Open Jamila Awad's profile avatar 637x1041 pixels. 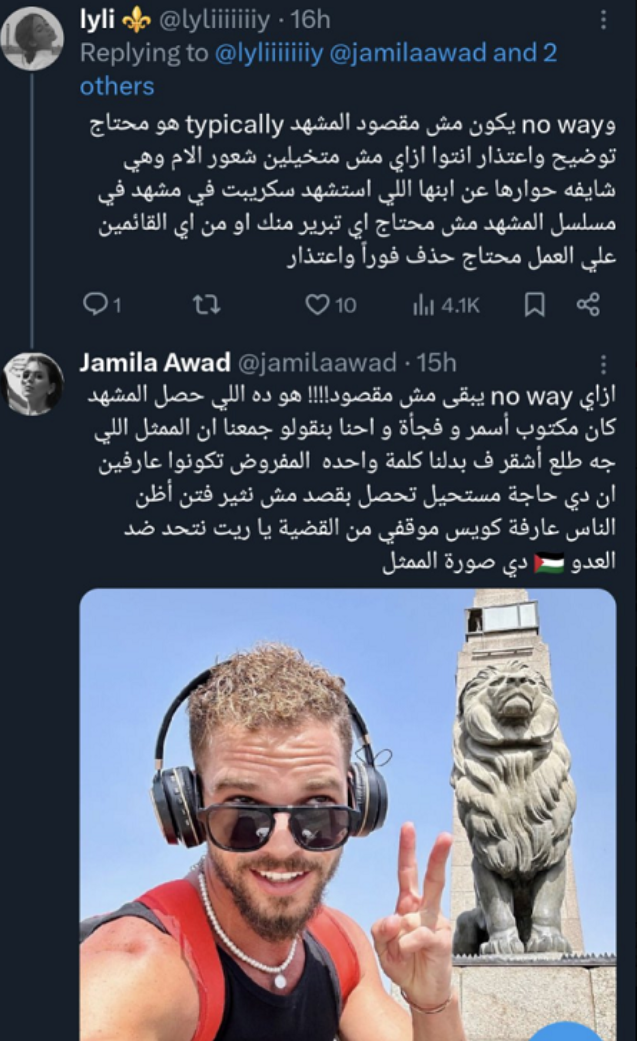pyautogui.click(x=32, y=384)
